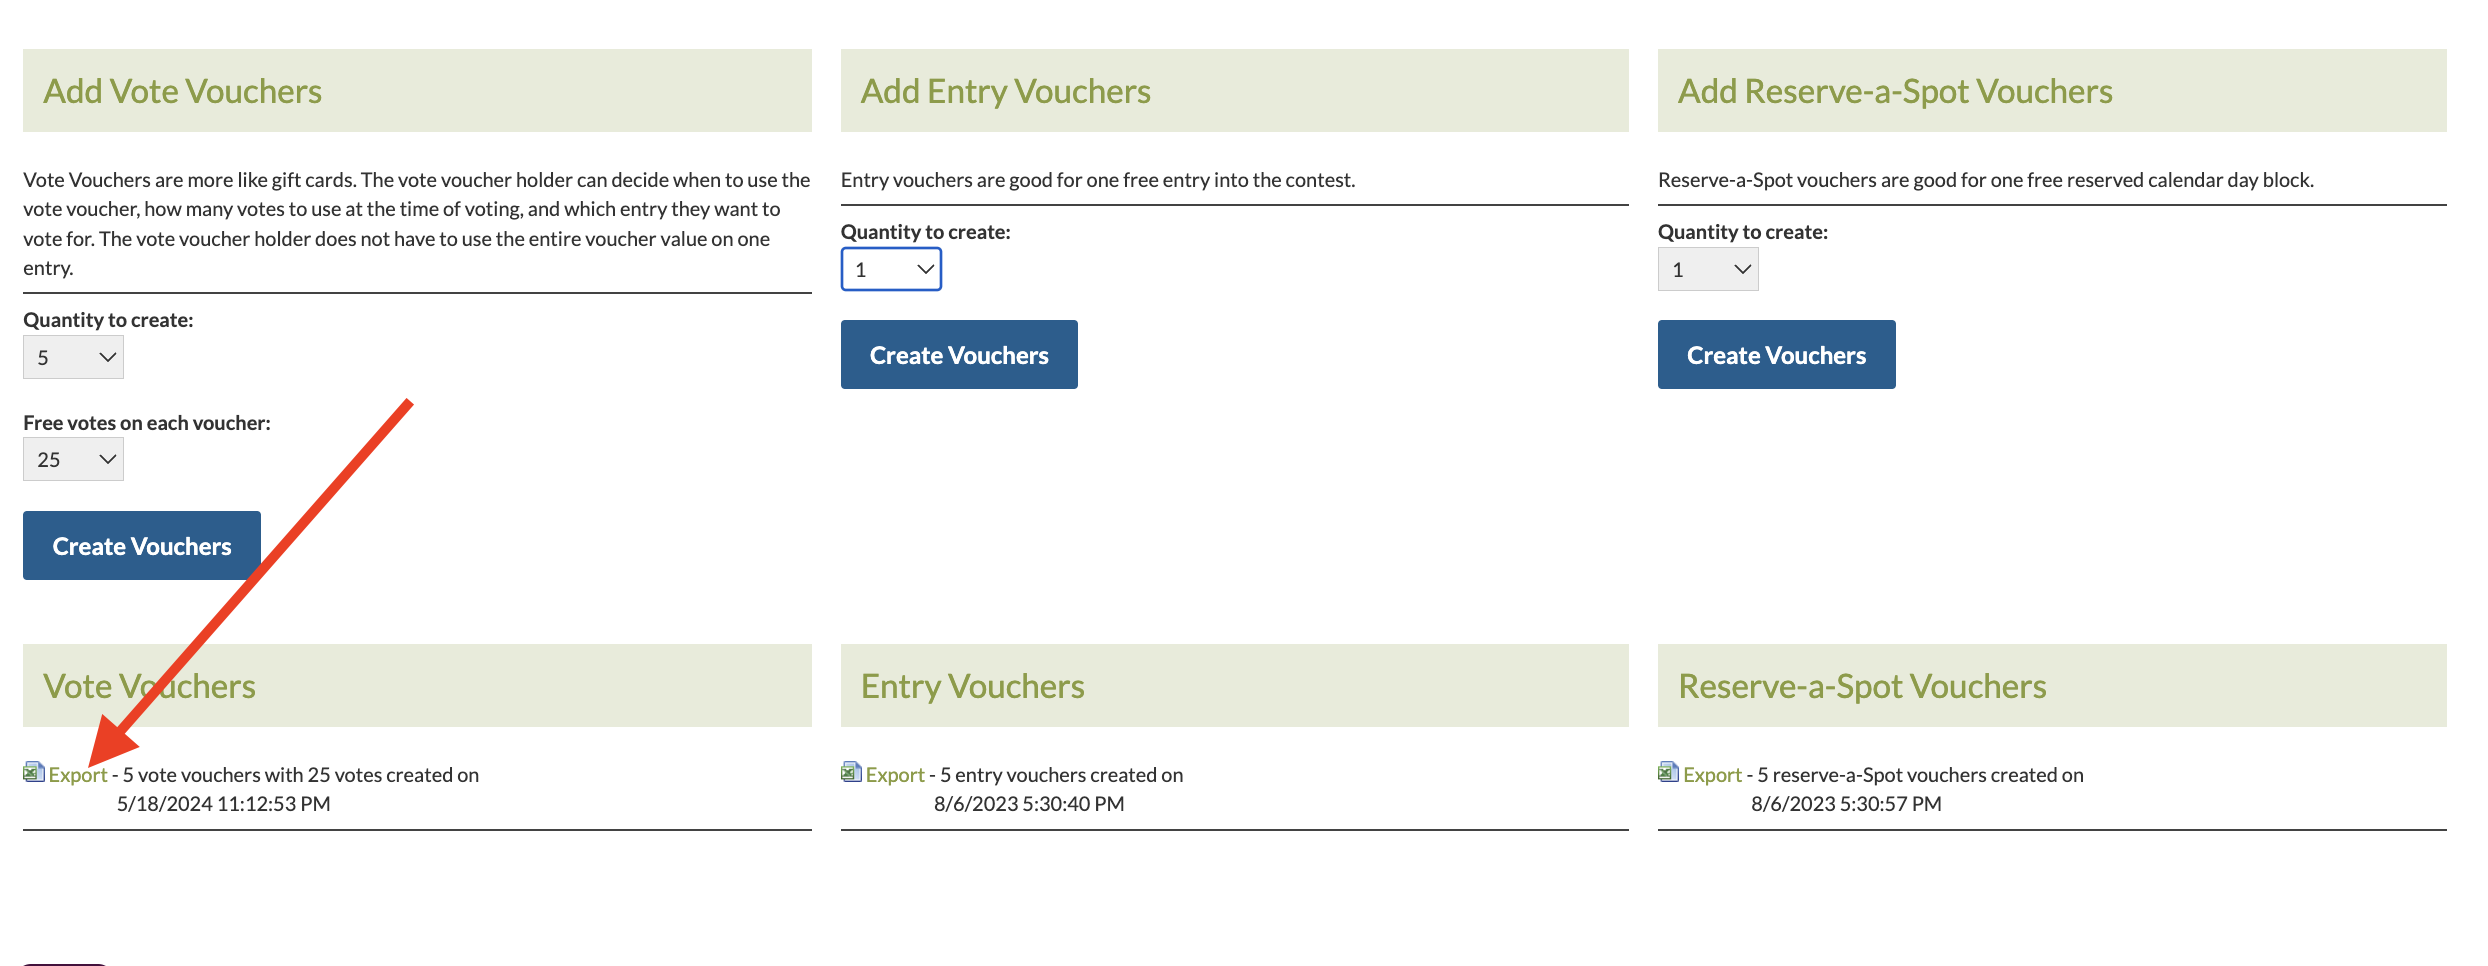The image size is (2488, 966).
Task: Click the Add Entry Vouchers heading
Action: 1005,92
